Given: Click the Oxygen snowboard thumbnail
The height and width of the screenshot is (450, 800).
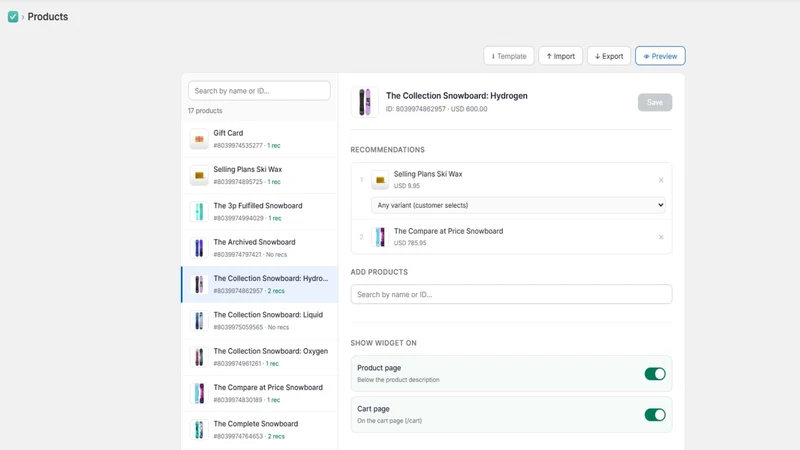Looking at the screenshot, I should click(199, 357).
